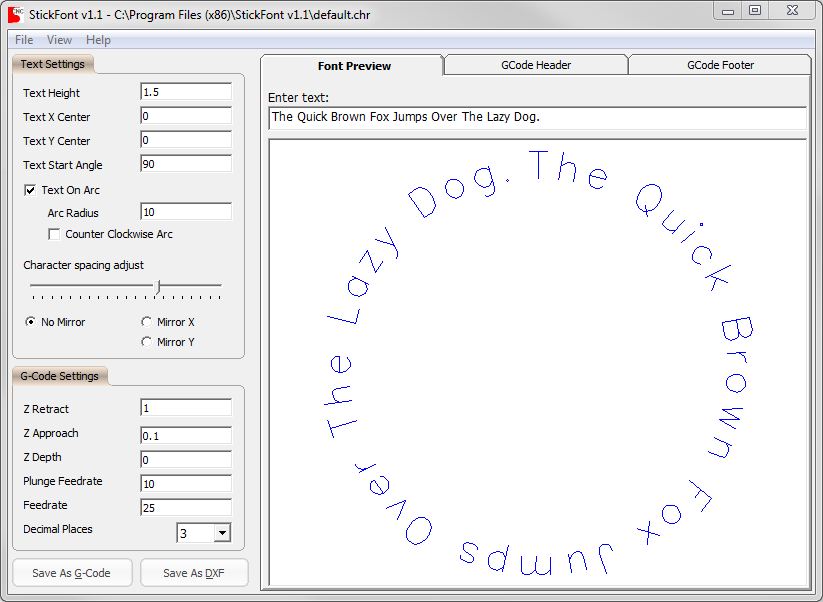Viewport: 823px width, 602px height.
Task: Click the StickFont app icon in title bar
Action: pyautogui.click(x=15, y=14)
